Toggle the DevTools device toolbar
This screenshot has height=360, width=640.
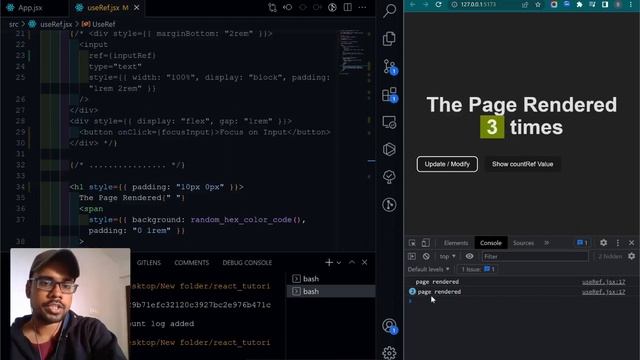click(425, 243)
